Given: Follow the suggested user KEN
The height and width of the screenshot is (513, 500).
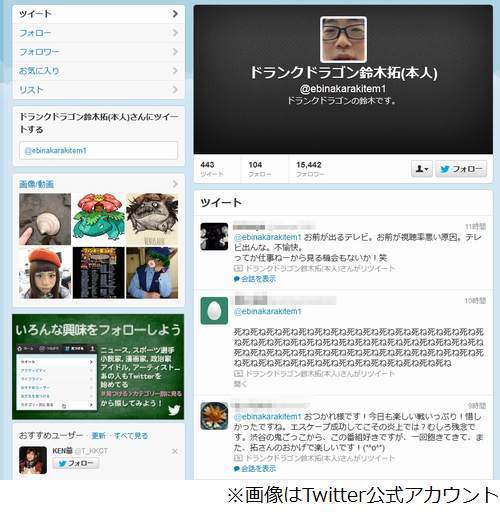Looking at the screenshot, I should pyautogui.click(x=76, y=463).
